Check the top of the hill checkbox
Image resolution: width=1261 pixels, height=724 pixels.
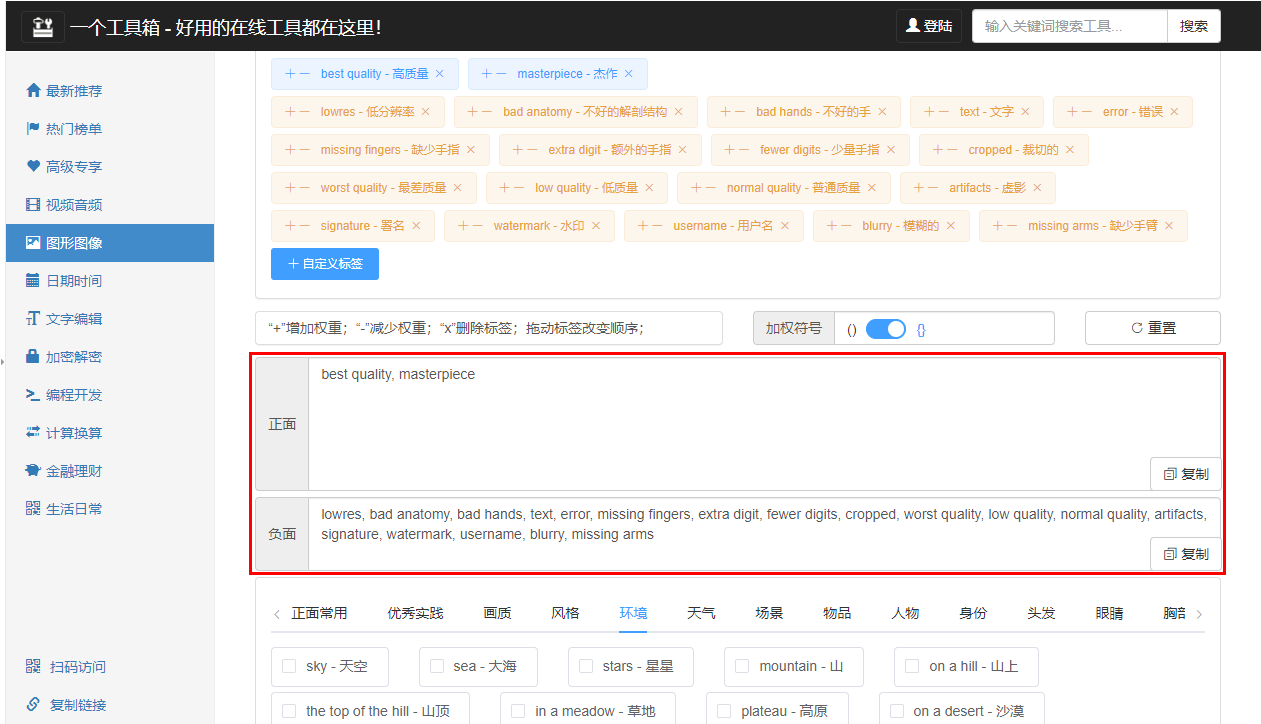tap(289, 711)
